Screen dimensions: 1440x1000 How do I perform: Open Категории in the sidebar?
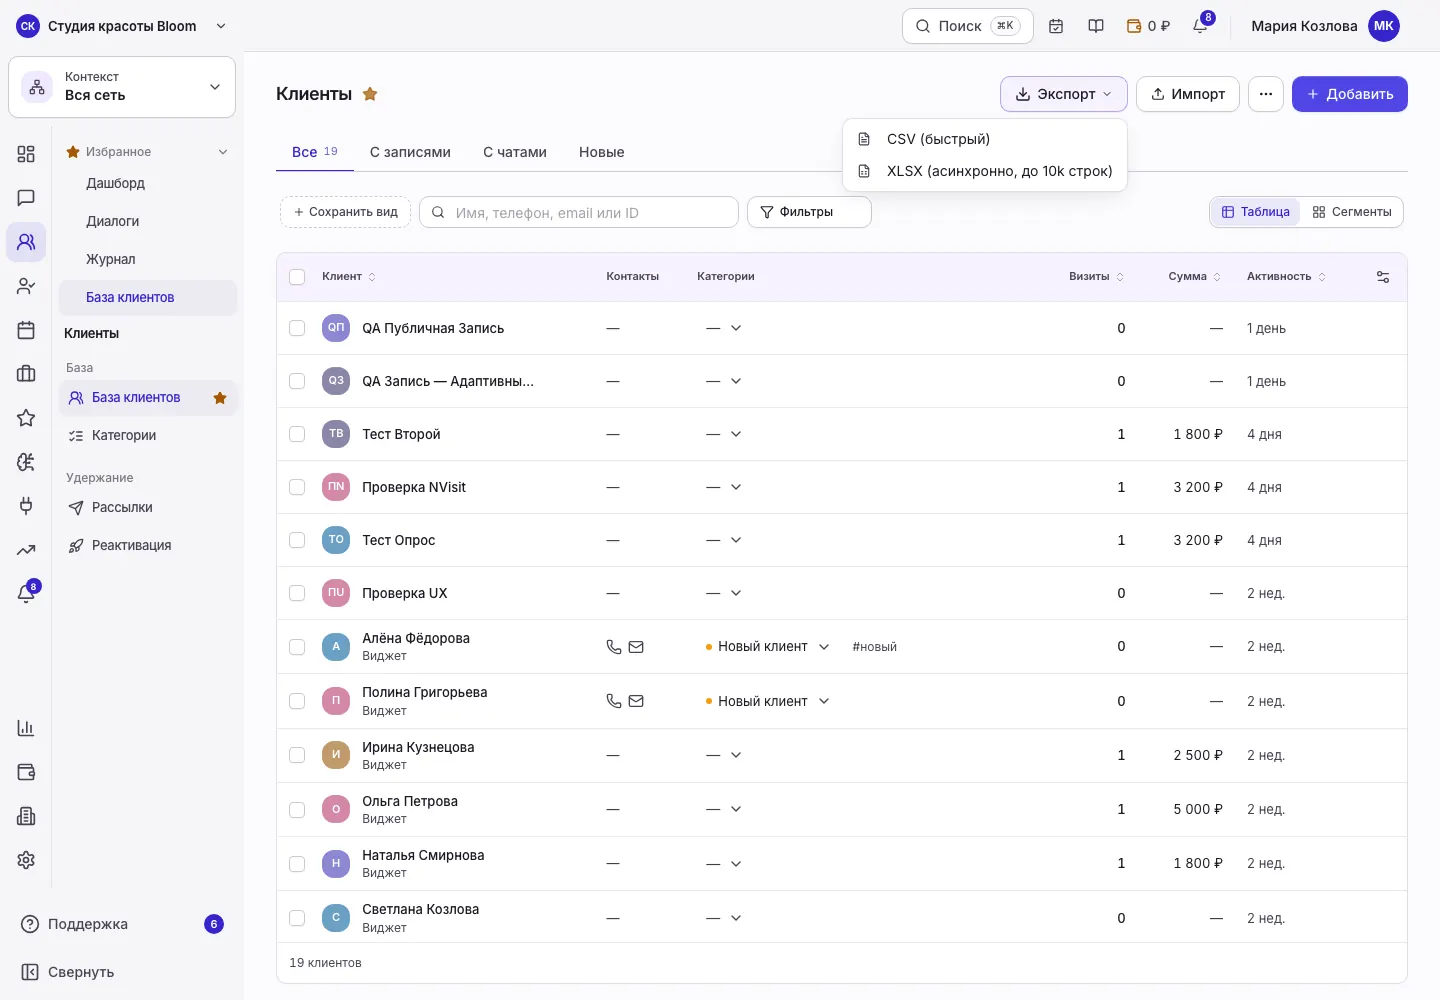click(x=148, y=436)
